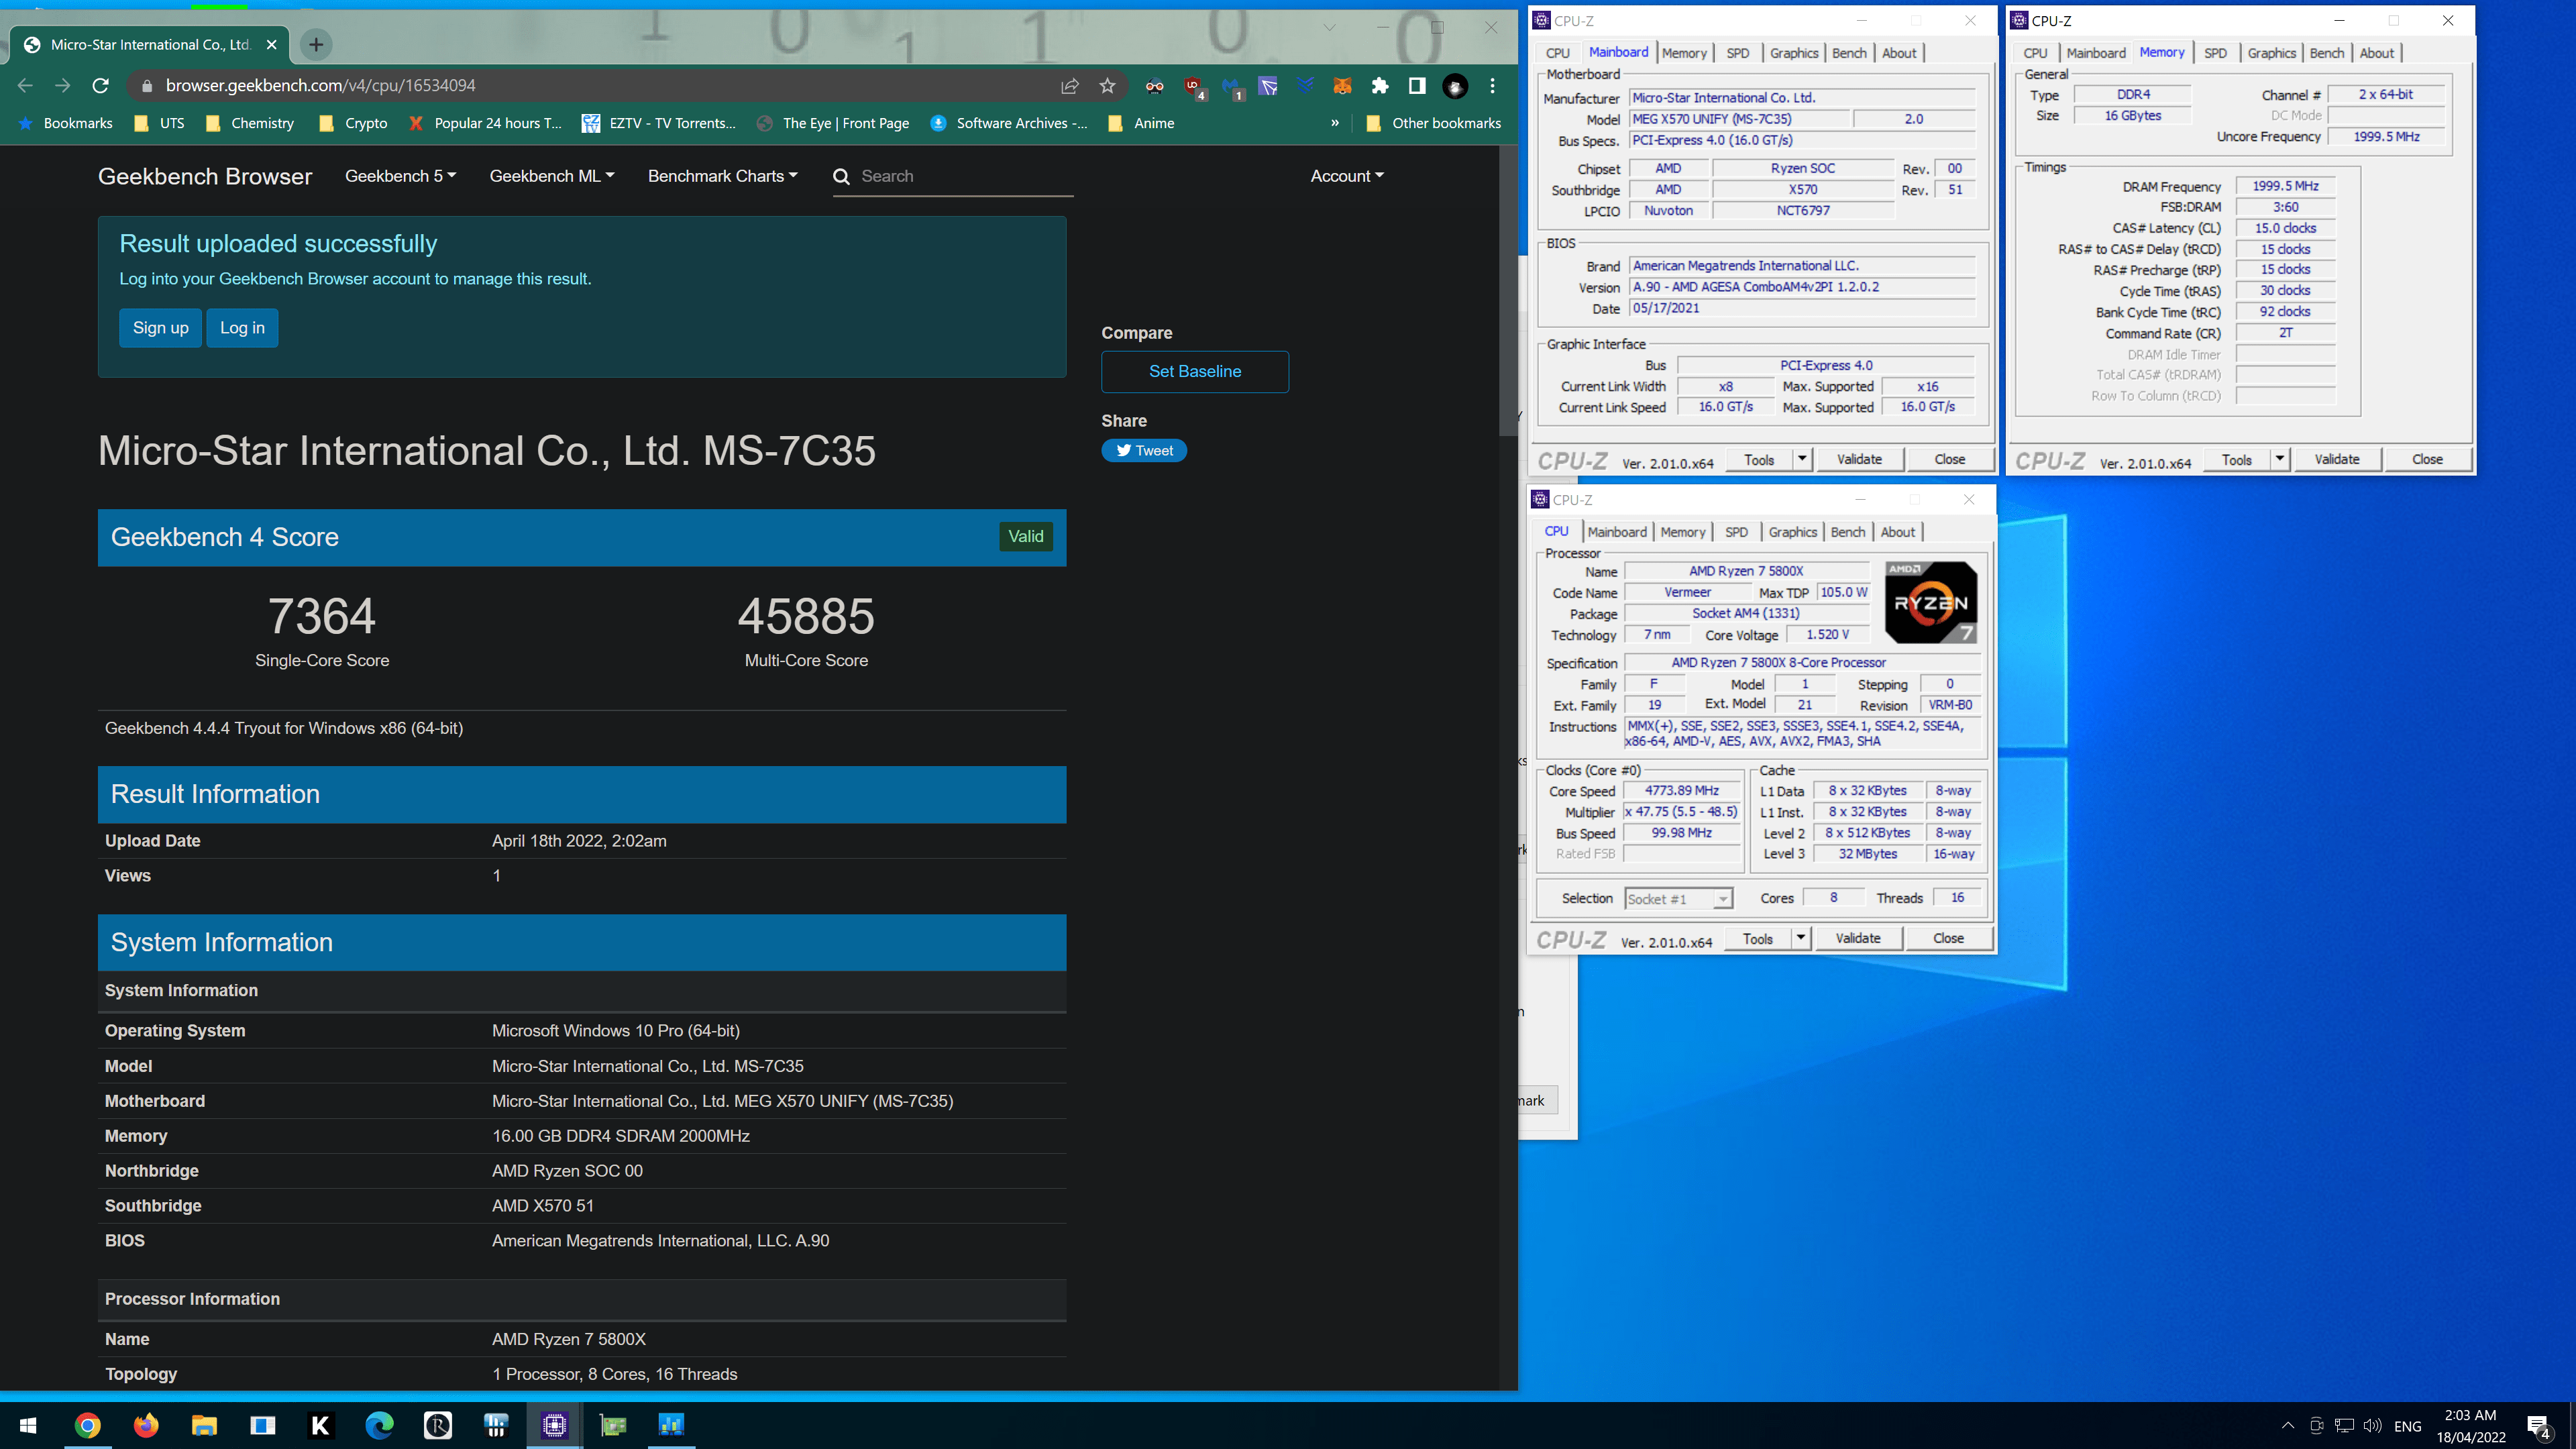Open the Malwarebytes extension icon
The height and width of the screenshot is (1449, 2576).
point(1231,87)
